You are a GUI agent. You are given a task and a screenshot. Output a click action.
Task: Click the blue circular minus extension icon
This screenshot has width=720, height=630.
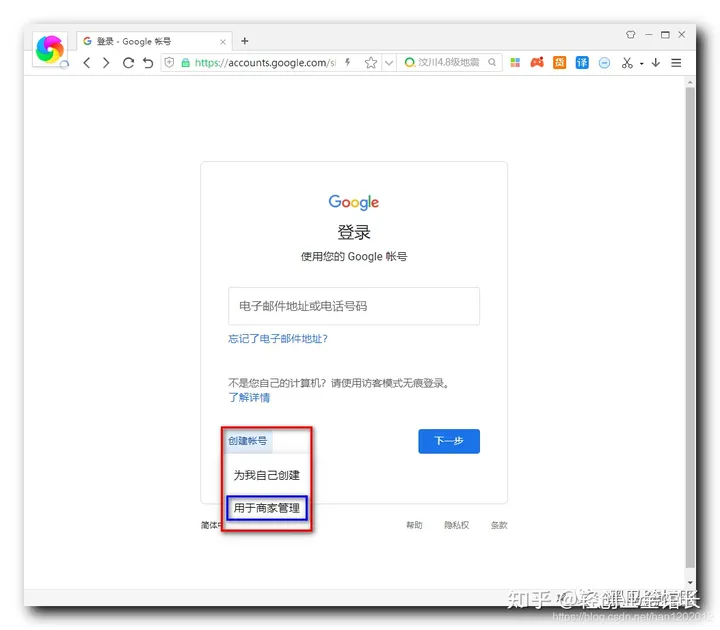[604, 63]
